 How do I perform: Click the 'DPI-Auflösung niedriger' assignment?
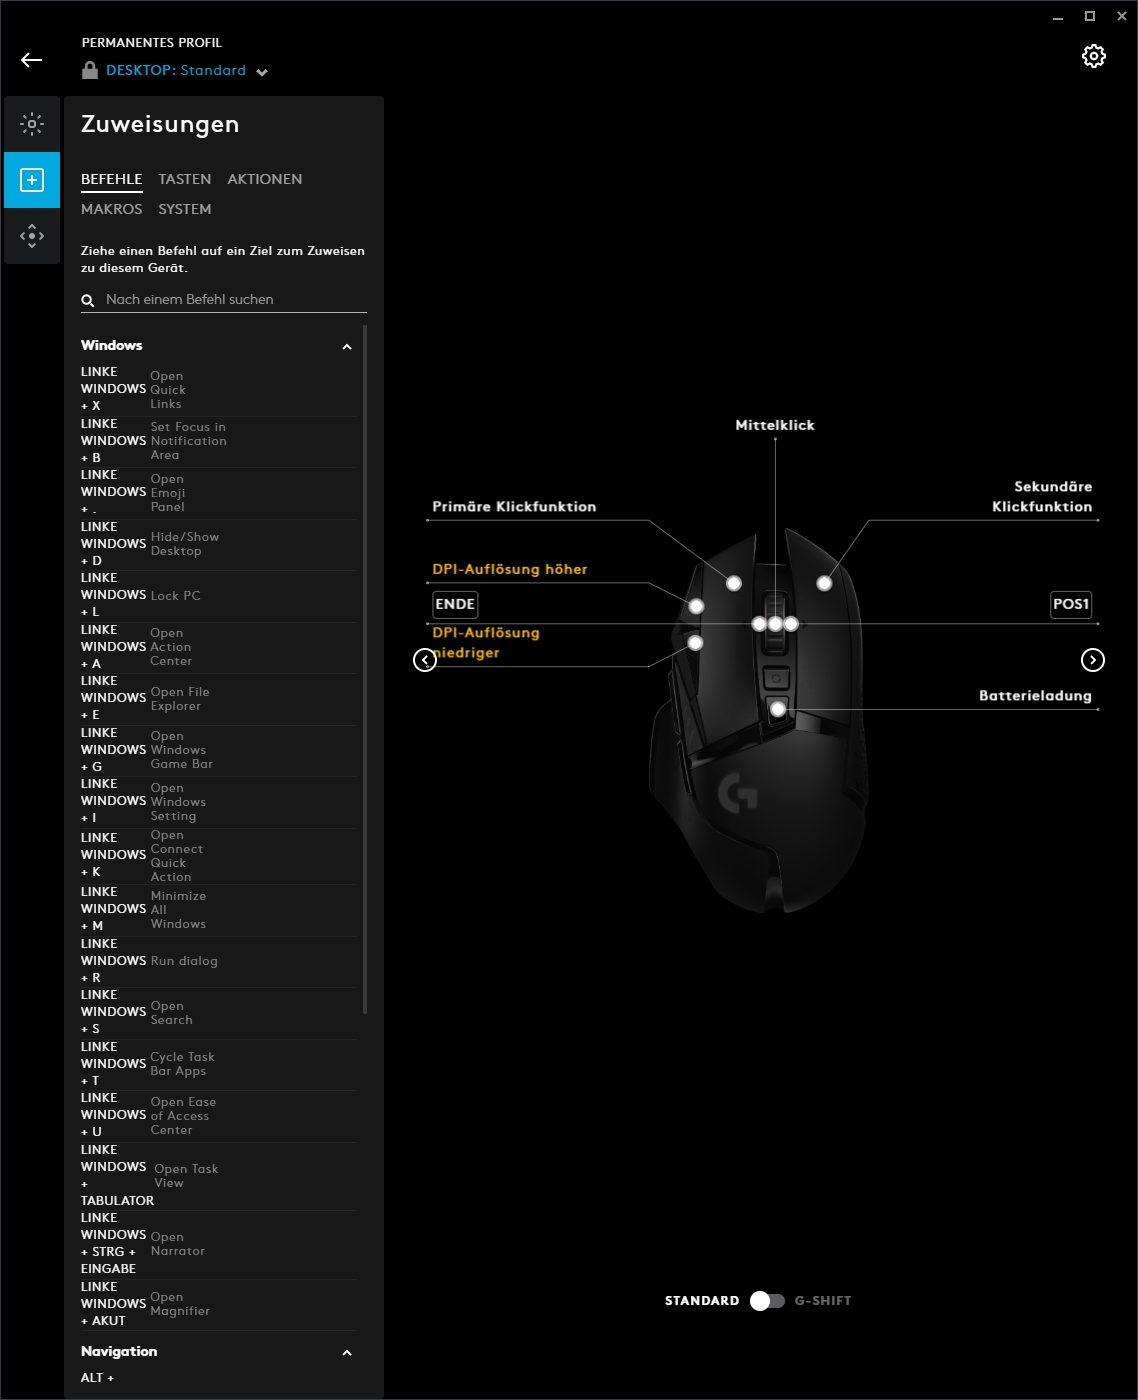[x=486, y=642]
